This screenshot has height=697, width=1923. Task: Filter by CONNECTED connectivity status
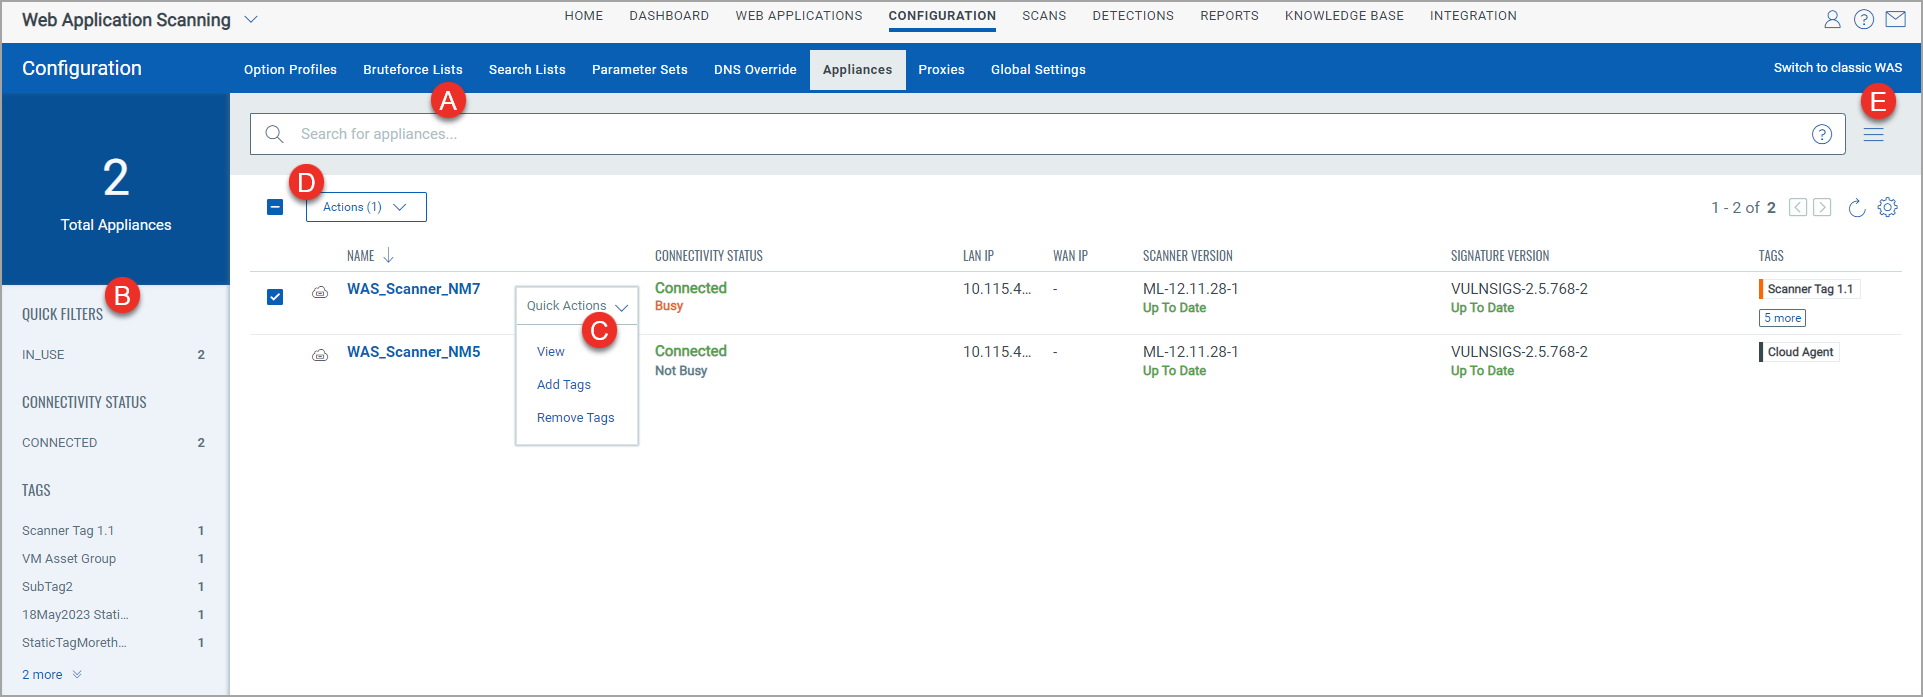point(115,443)
